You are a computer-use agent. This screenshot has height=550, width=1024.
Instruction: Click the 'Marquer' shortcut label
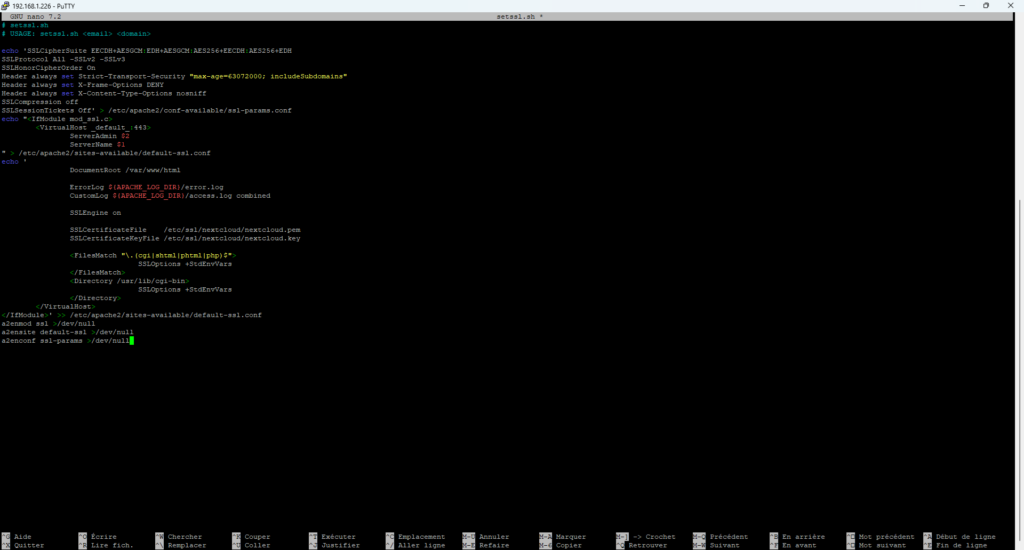click(571, 537)
